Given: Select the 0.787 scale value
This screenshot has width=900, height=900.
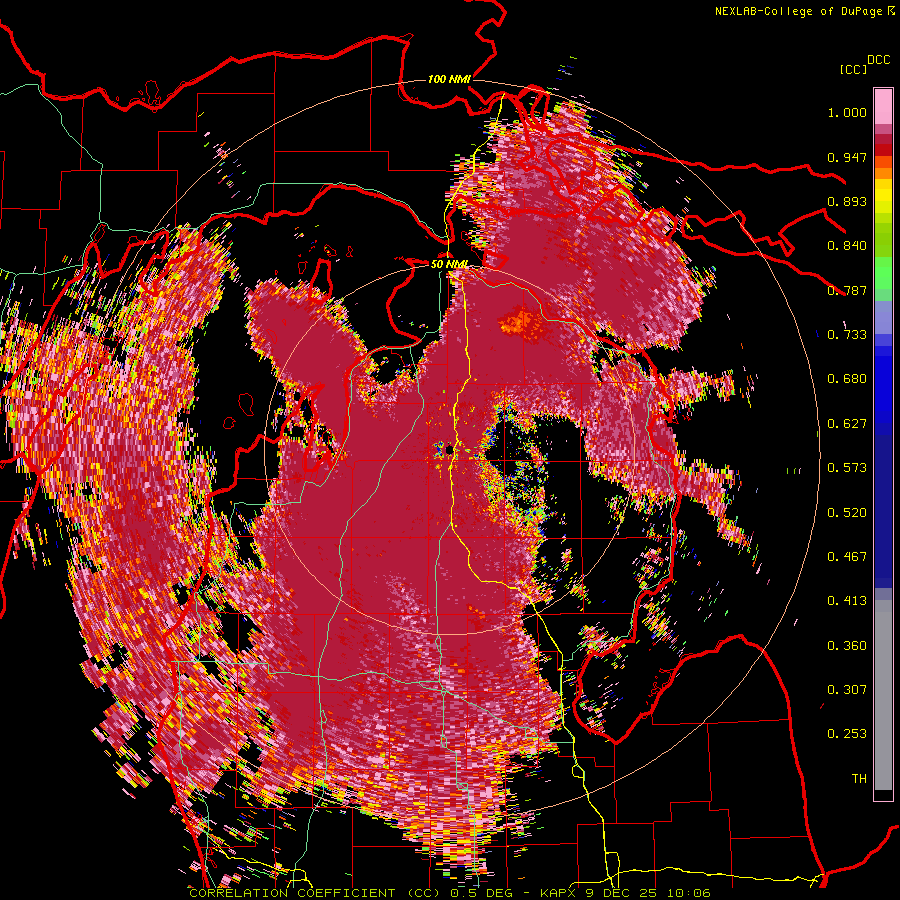Looking at the screenshot, I should 847,290.
